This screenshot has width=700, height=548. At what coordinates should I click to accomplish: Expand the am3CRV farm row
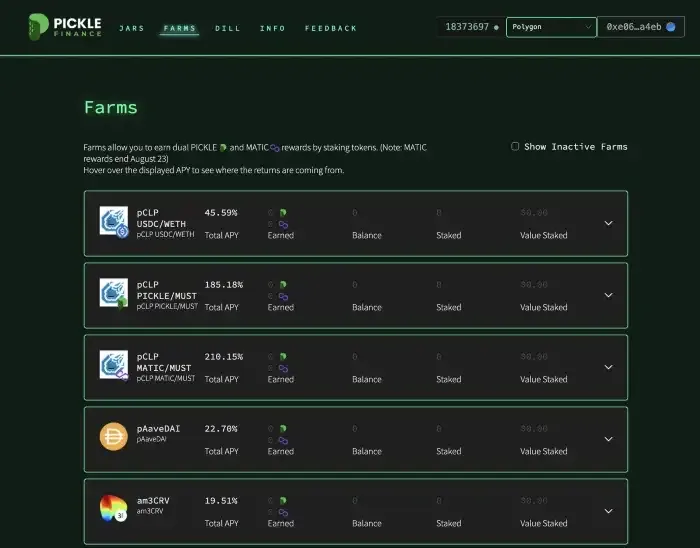[608, 511]
